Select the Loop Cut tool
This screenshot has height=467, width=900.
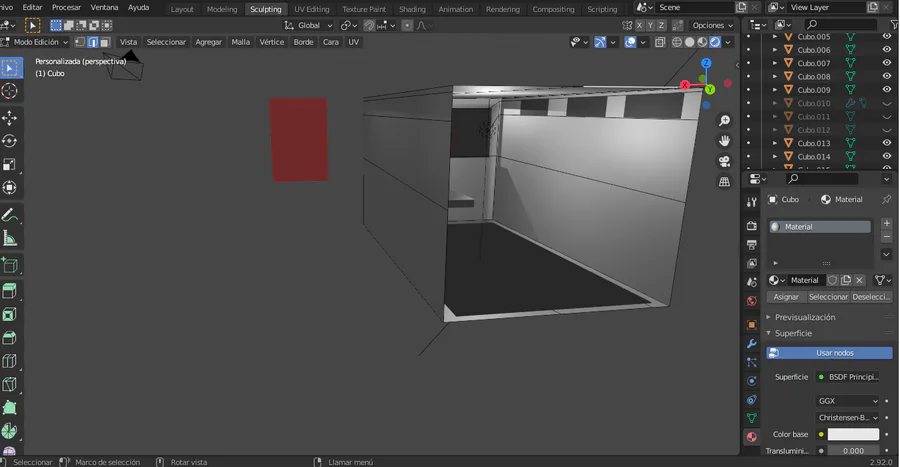tap(10, 361)
